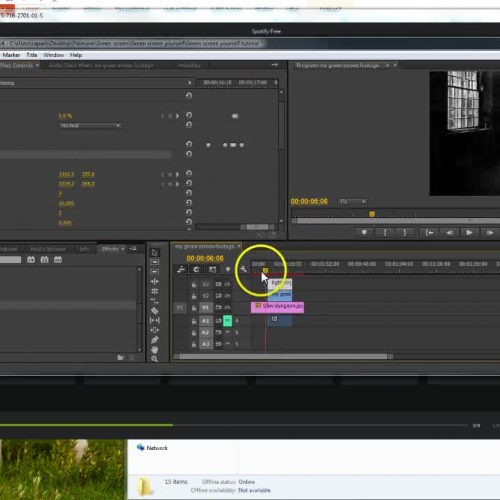Image resolution: width=500 pixels, height=500 pixels.
Task: Select the Slip tool
Action: (x=155, y=320)
